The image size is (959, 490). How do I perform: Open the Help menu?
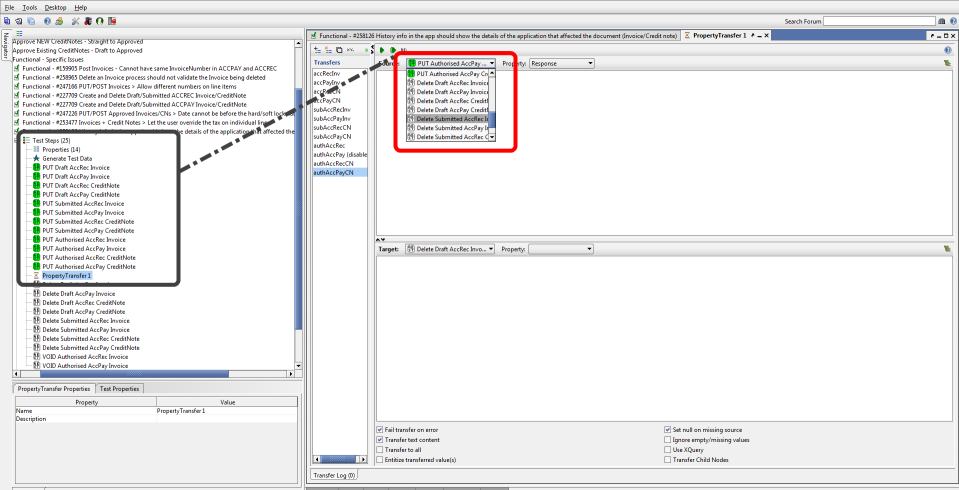tap(81, 7)
